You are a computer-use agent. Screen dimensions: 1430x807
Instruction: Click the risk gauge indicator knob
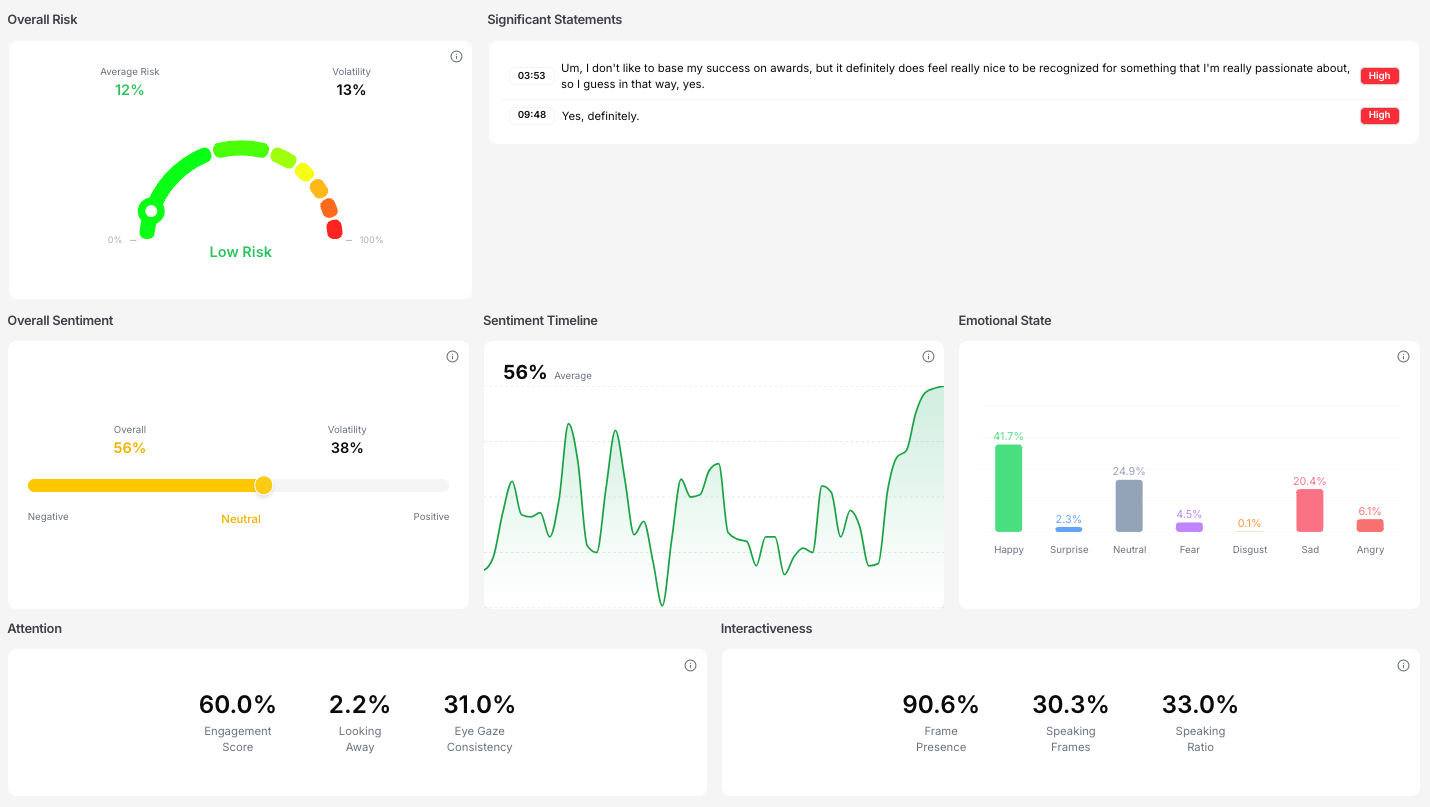point(151,211)
